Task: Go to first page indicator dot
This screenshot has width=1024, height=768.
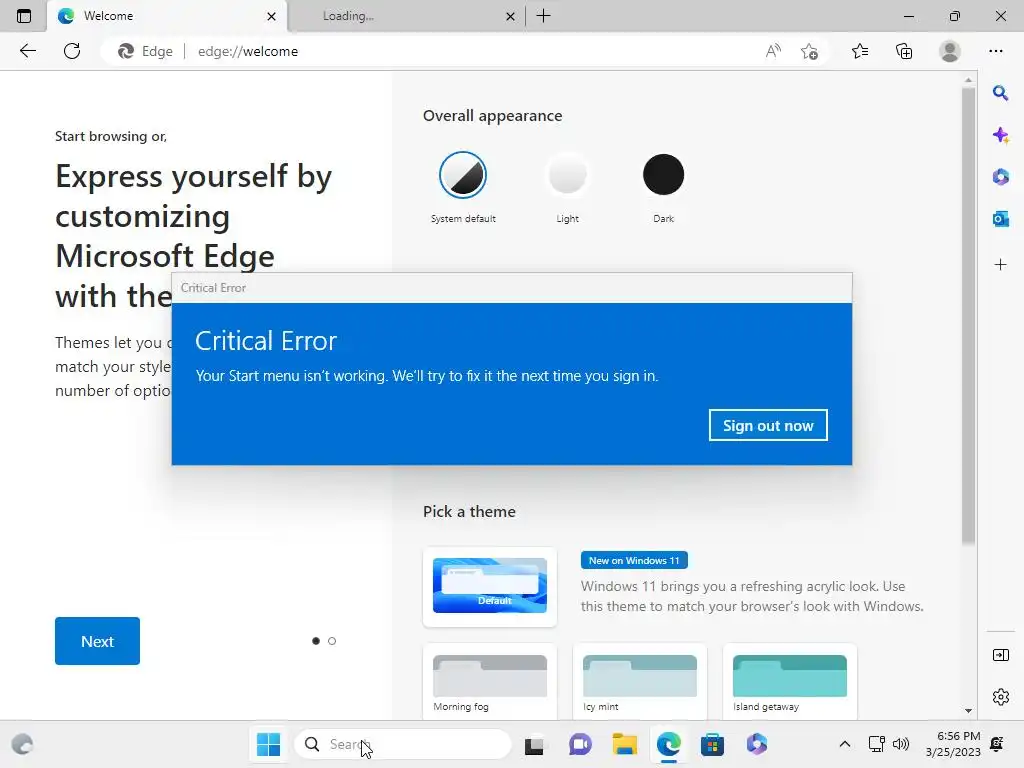Action: 316,641
